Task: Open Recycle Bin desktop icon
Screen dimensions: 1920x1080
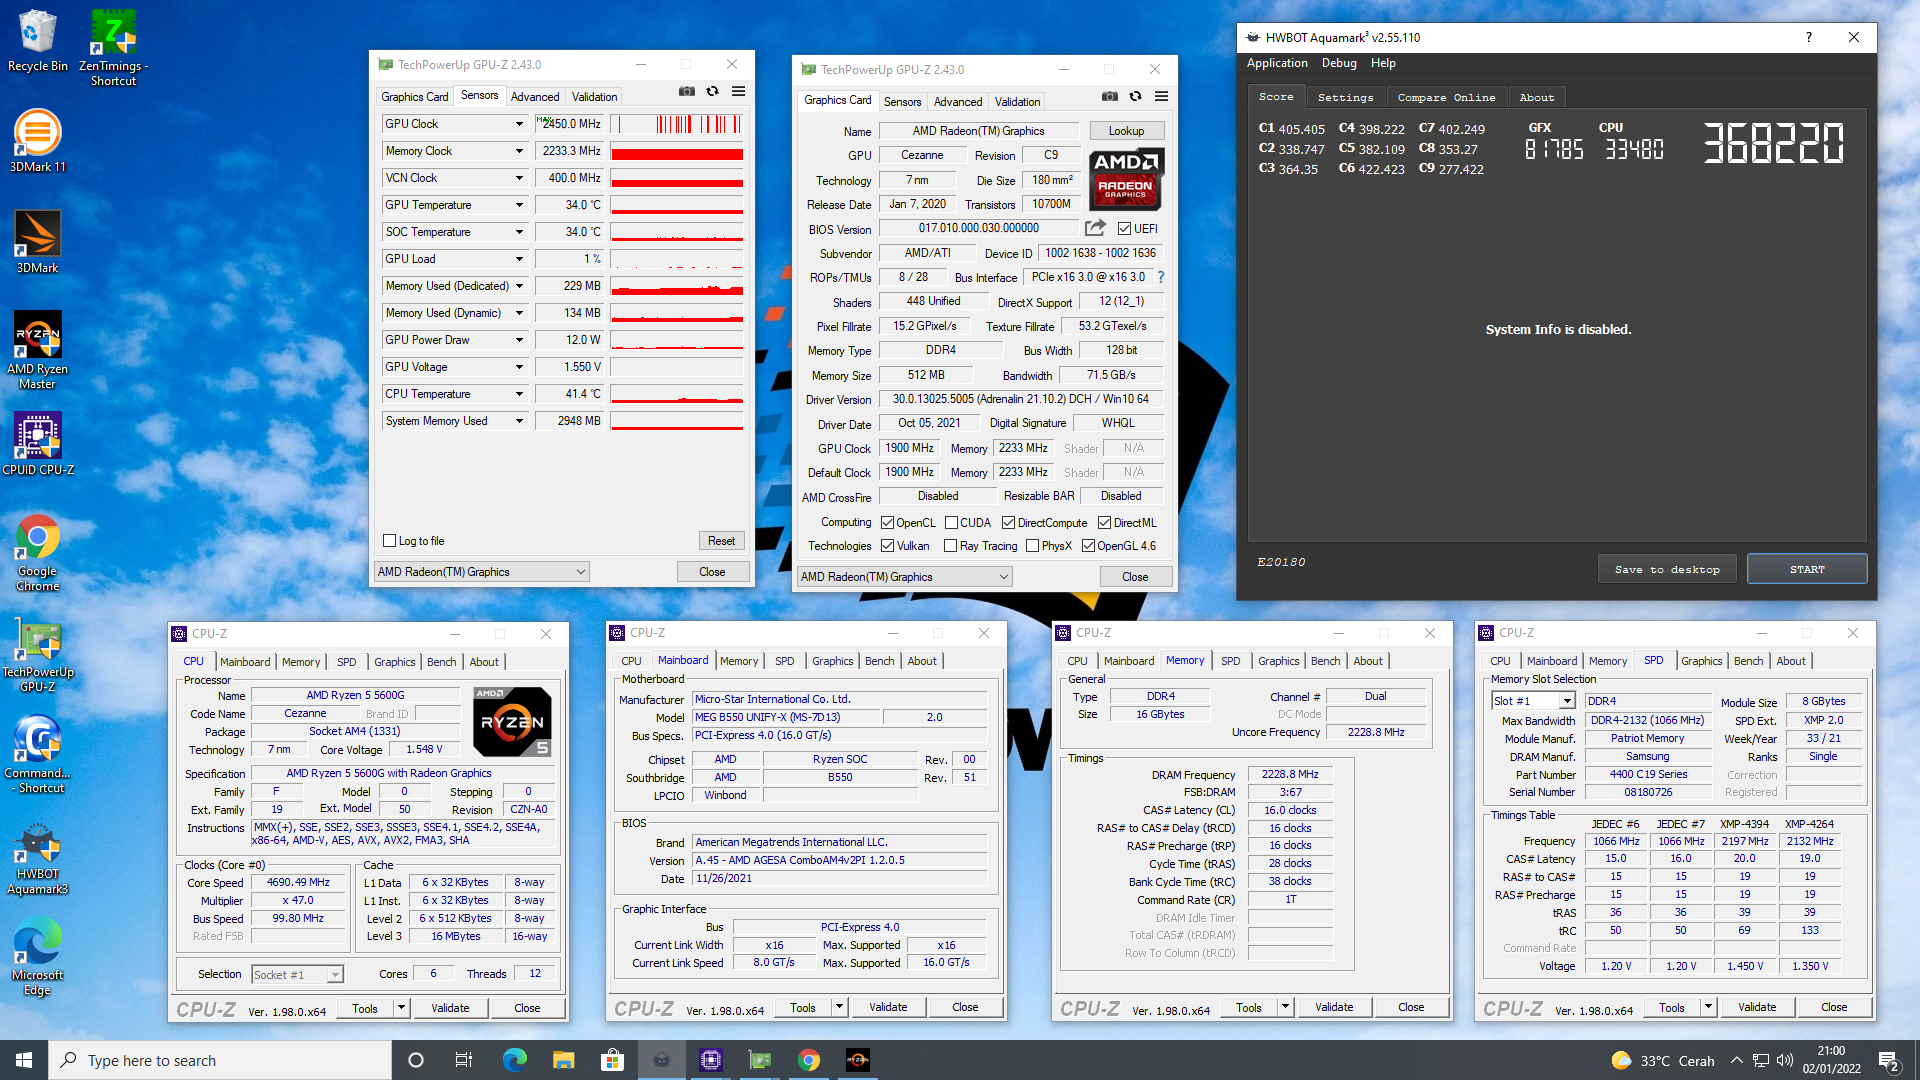Action: pos(37,40)
